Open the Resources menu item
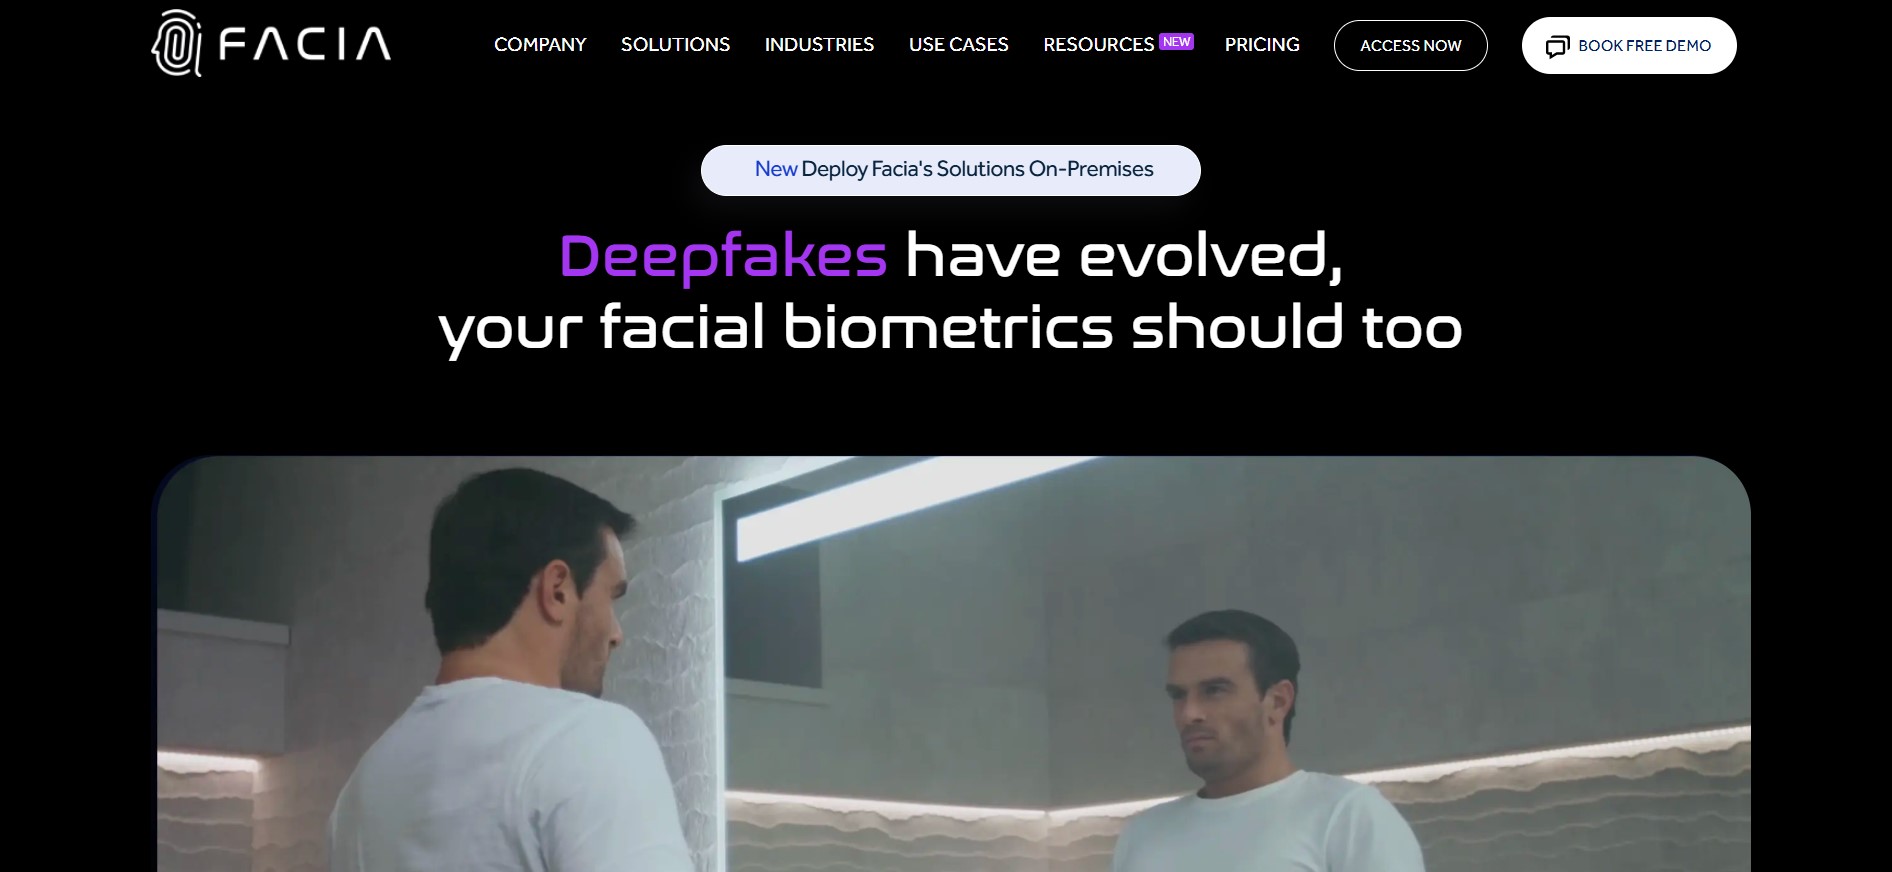Image resolution: width=1892 pixels, height=872 pixels. tap(1098, 45)
